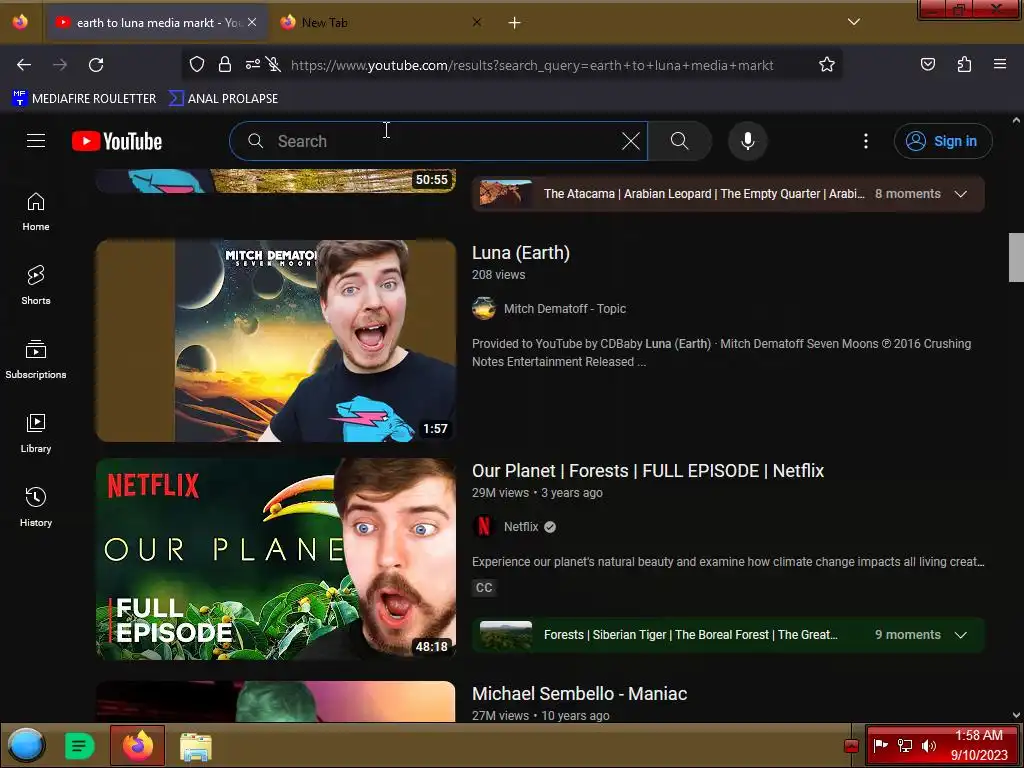
Task: Open the Atacama Arabian Leopard moments strip
Action: [x=728, y=194]
